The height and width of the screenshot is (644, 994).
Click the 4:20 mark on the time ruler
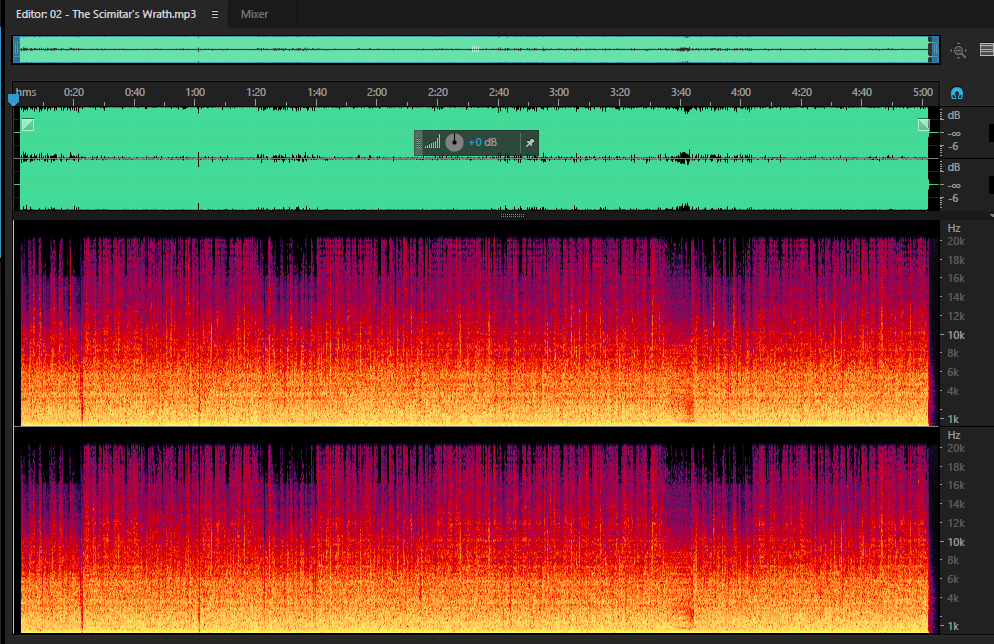point(801,93)
